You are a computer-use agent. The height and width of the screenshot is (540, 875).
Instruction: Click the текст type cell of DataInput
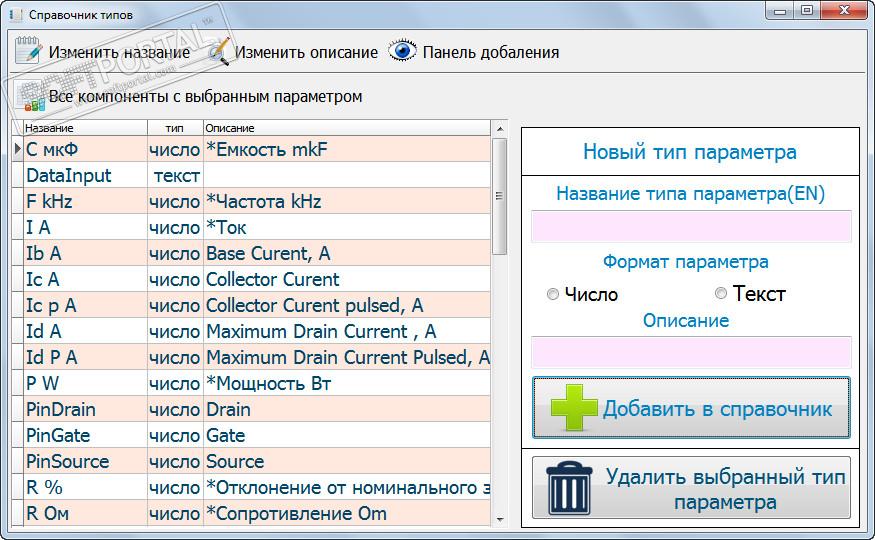(176, 175)
